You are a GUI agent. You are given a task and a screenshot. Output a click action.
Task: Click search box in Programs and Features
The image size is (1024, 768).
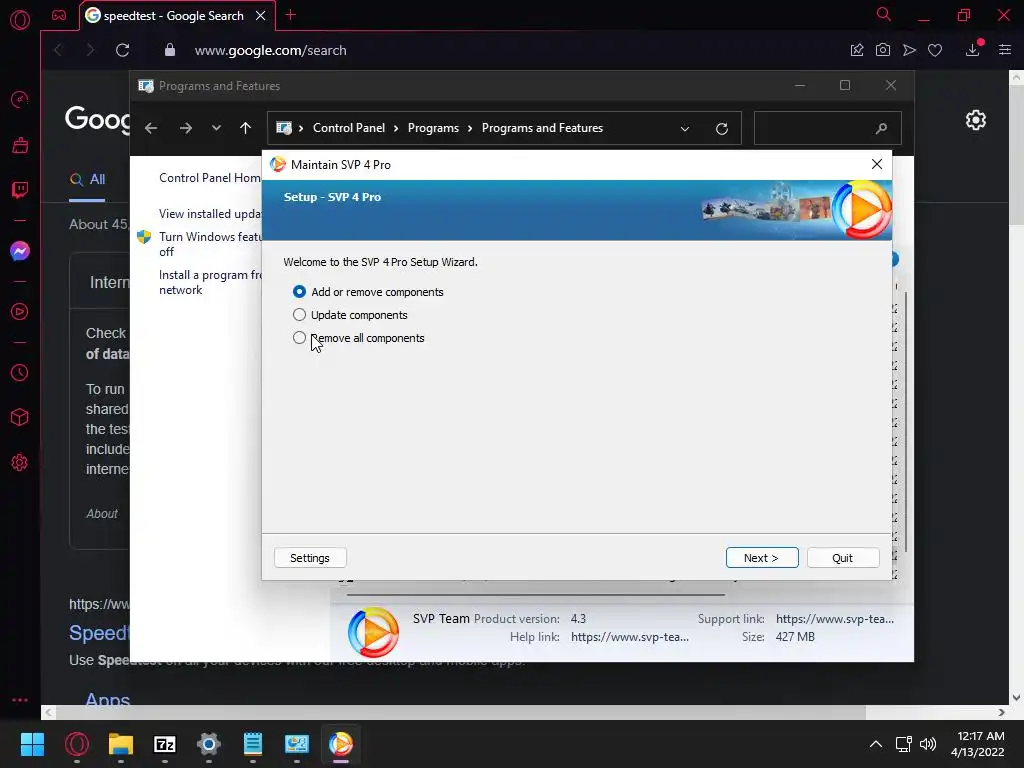click(x=827, y=128)
